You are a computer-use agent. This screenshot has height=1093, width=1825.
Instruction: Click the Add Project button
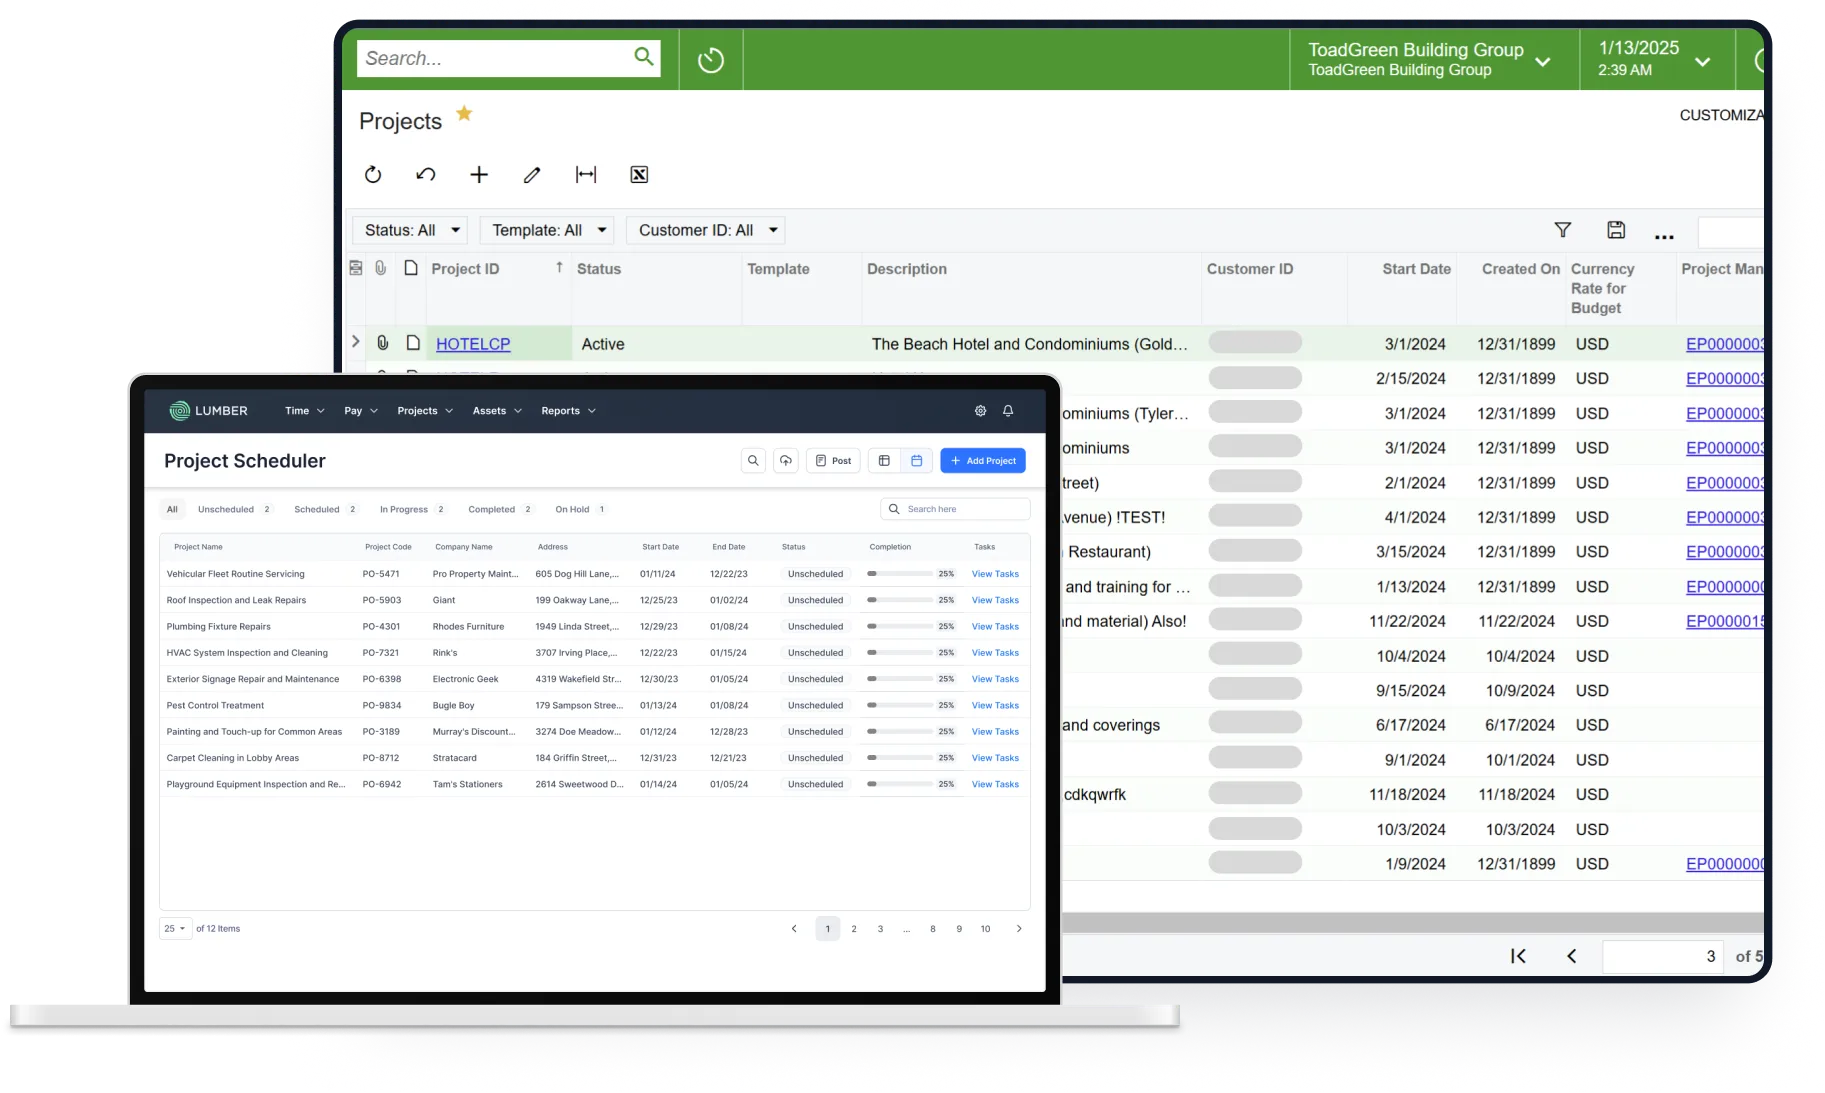pos(982,460)
